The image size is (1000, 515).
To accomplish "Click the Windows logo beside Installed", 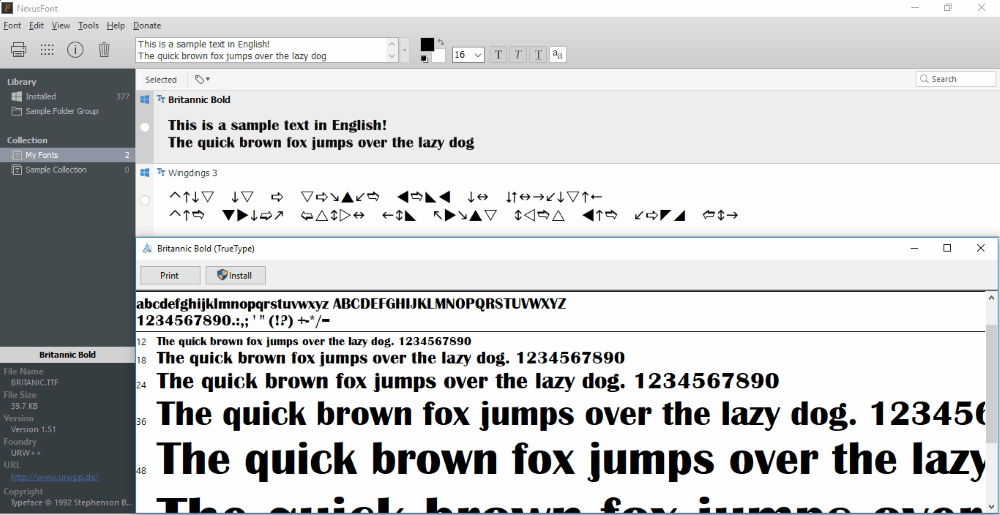I will pos(17,96).
